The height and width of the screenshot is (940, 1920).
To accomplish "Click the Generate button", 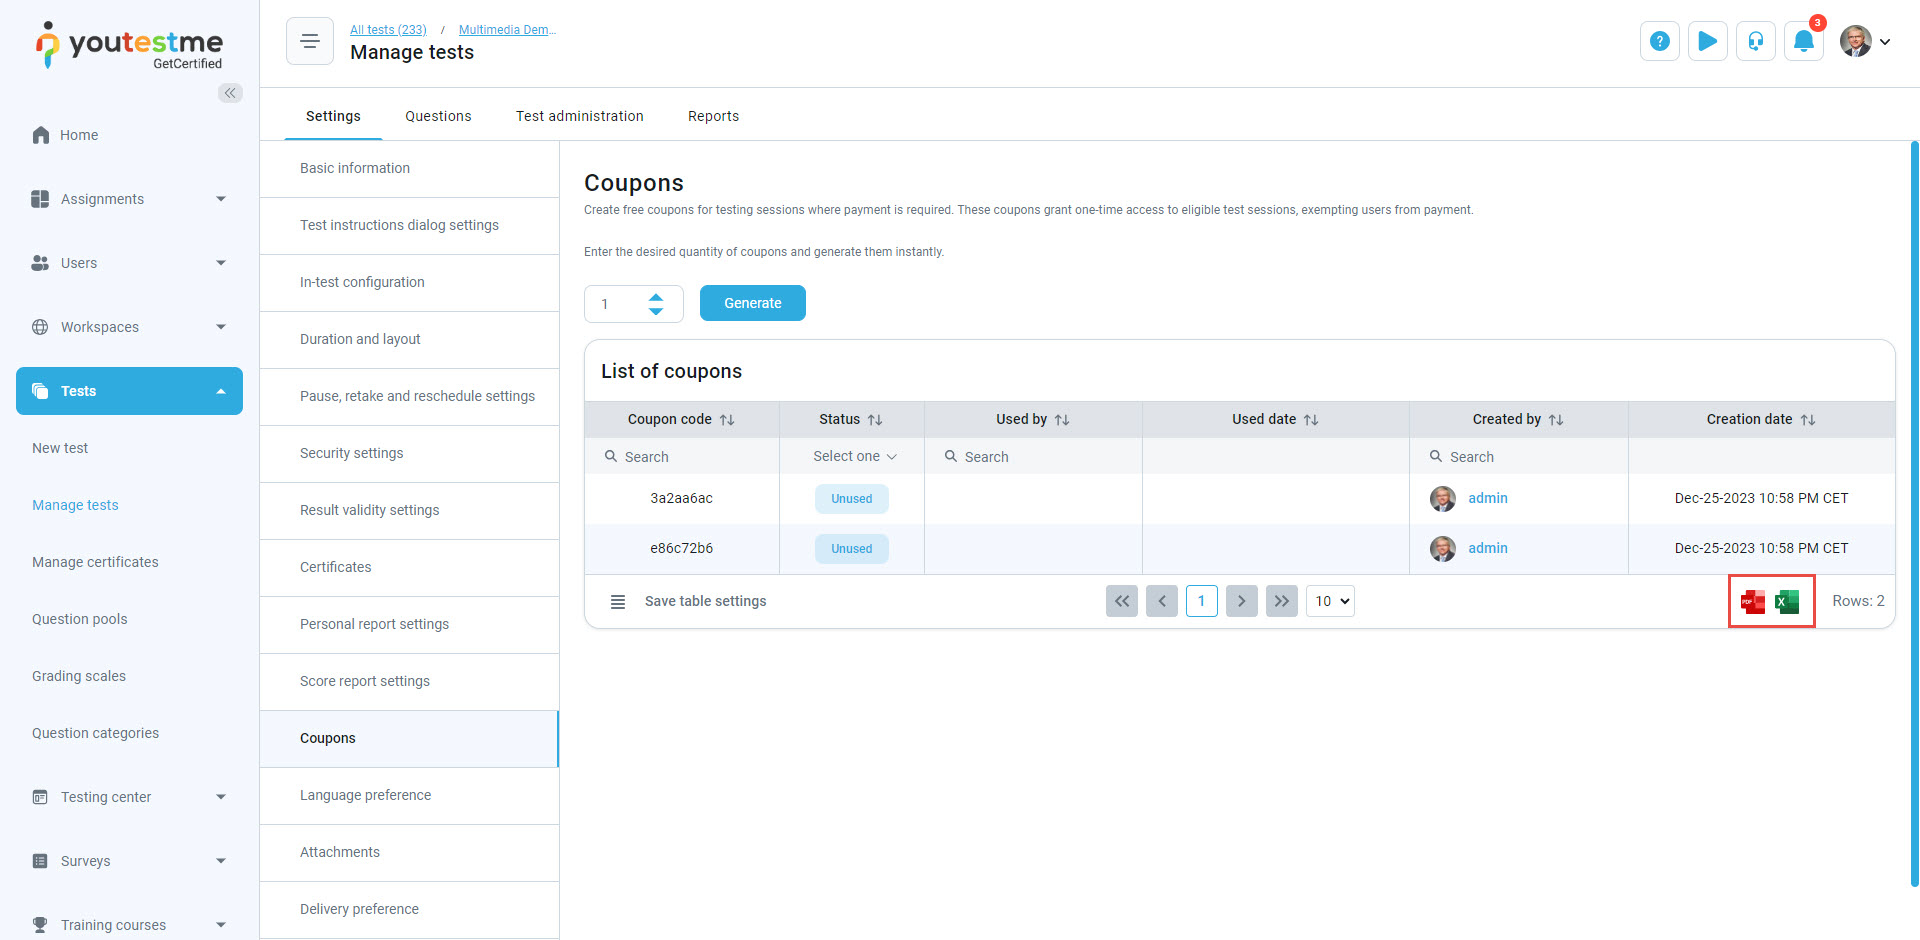I will click(x=753, y=303).
